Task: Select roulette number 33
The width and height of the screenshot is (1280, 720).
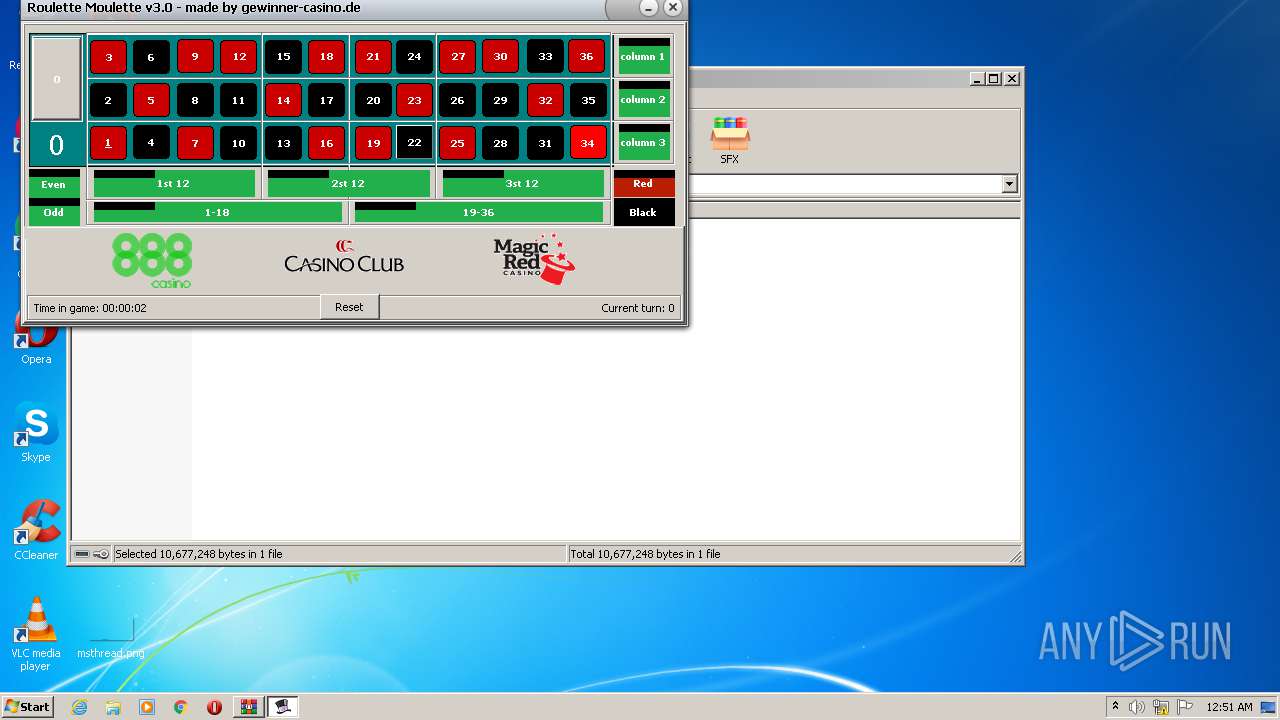Action: pos(545,57)
